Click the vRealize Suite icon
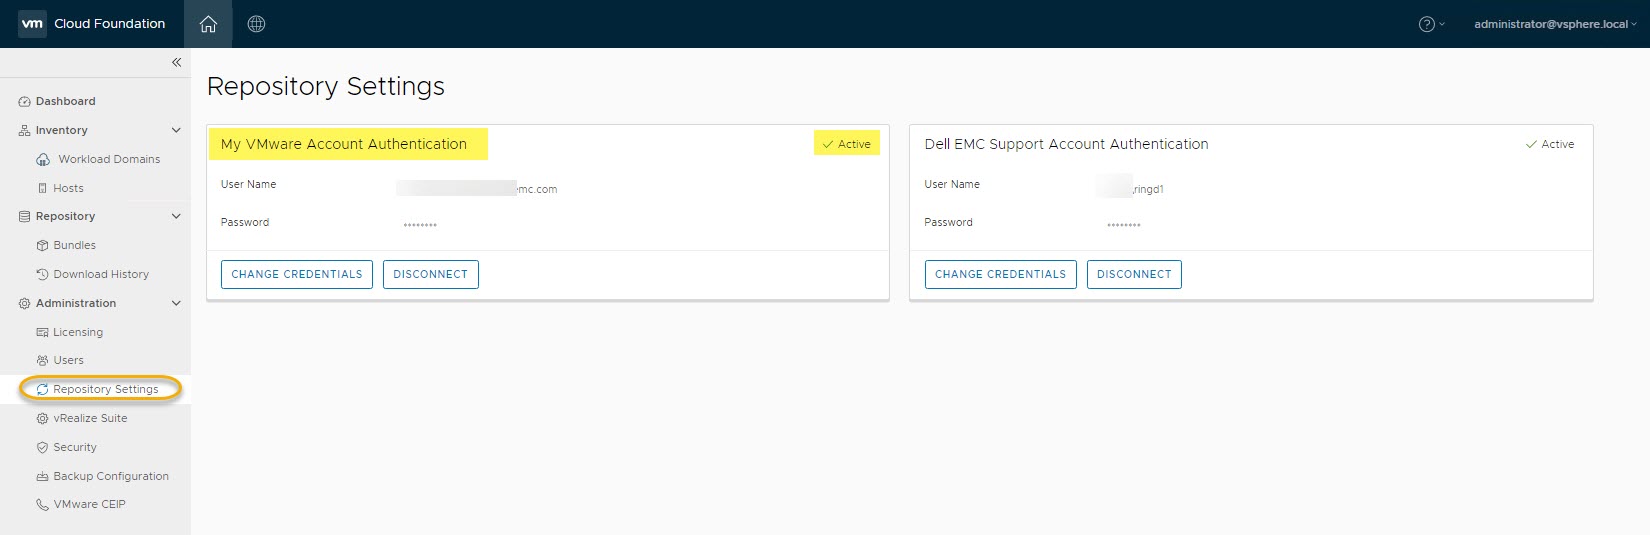1650x535 pixels. (x=42, y=419)
